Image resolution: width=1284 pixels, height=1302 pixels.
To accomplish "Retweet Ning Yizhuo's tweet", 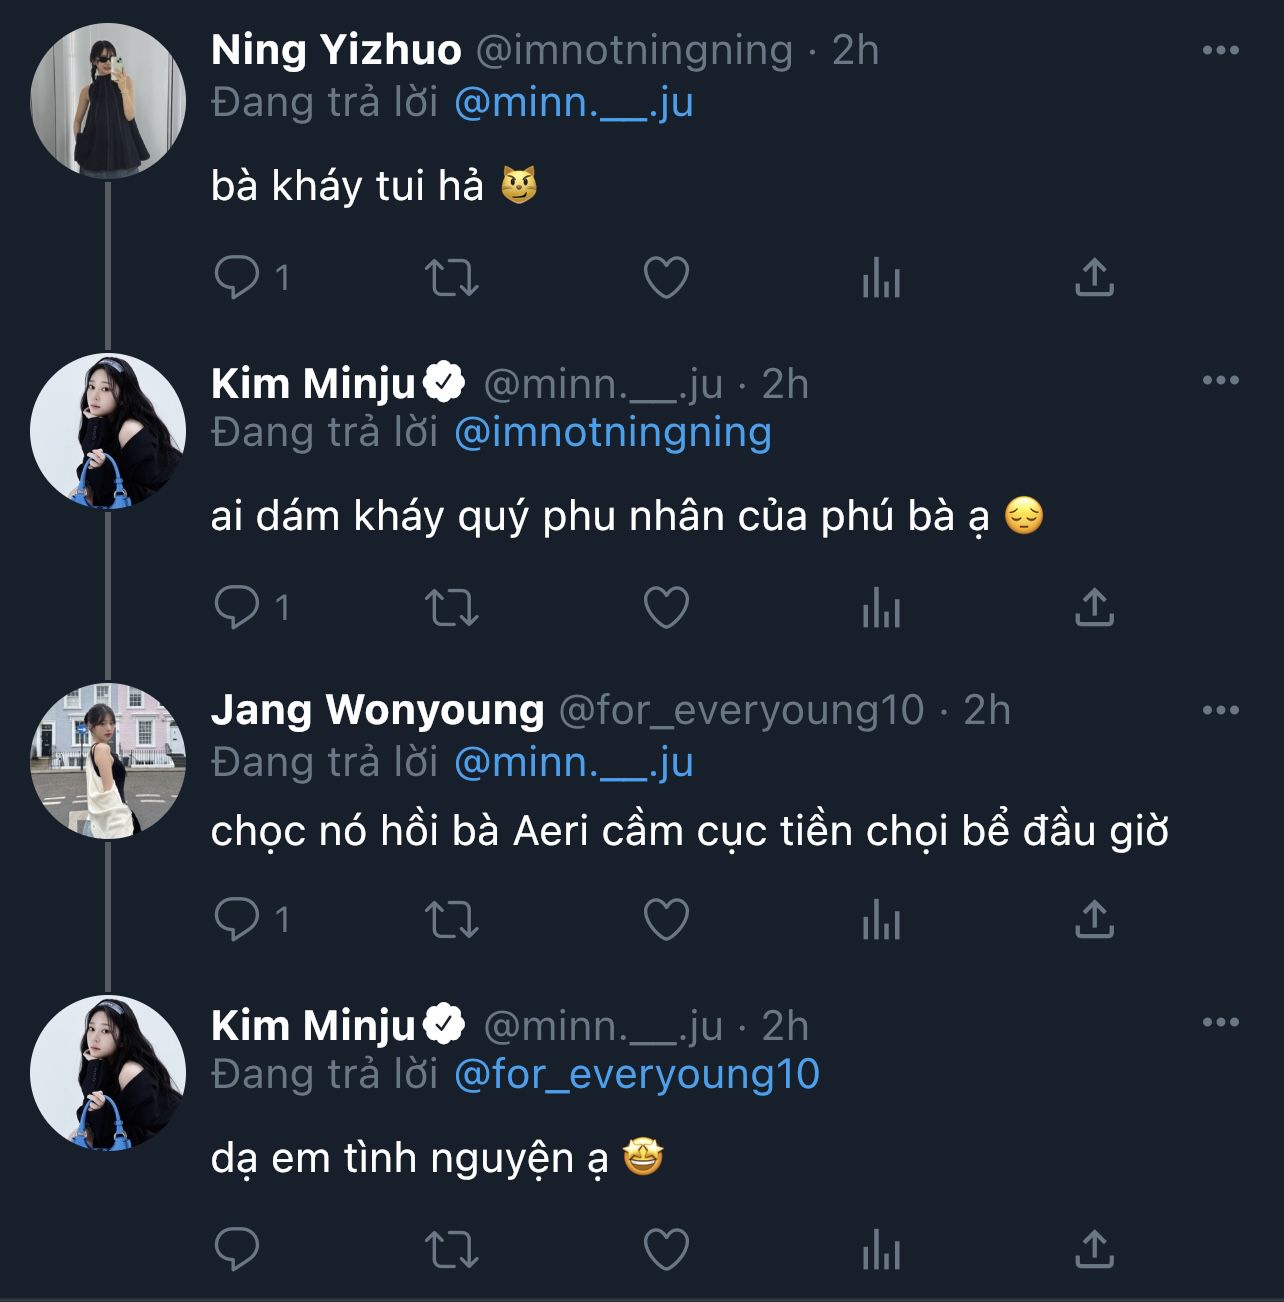I will (x=452, y=277).
